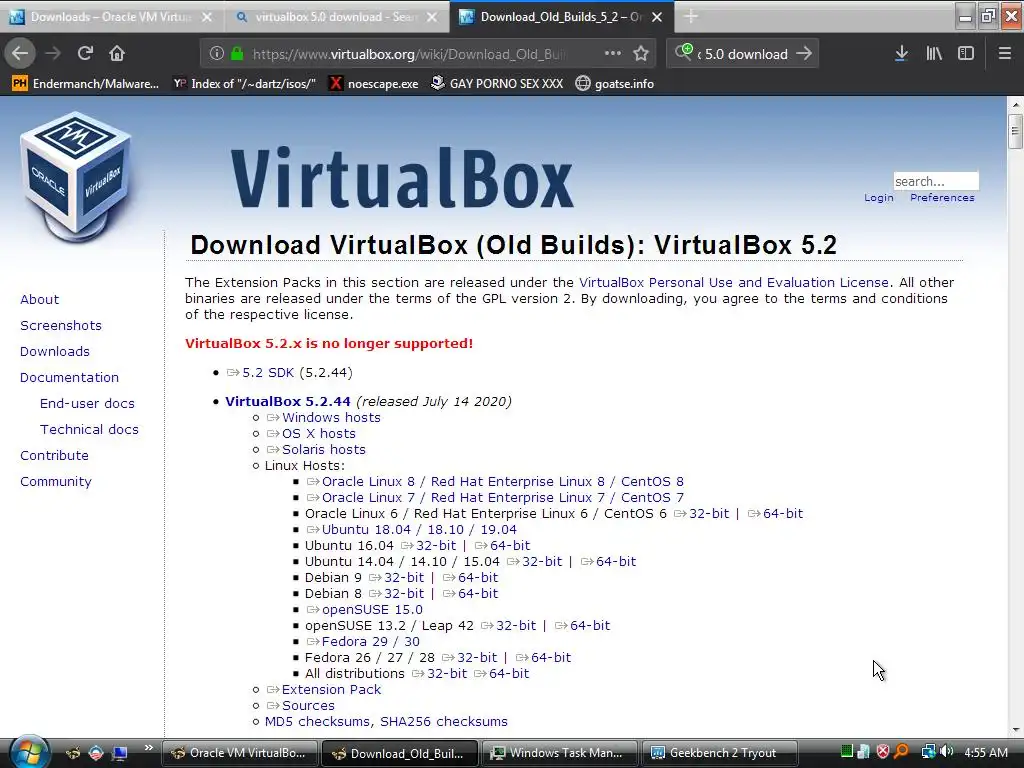Bookmark this page with the star icon
Screen dimensions: 1024x768
(641, 54)
